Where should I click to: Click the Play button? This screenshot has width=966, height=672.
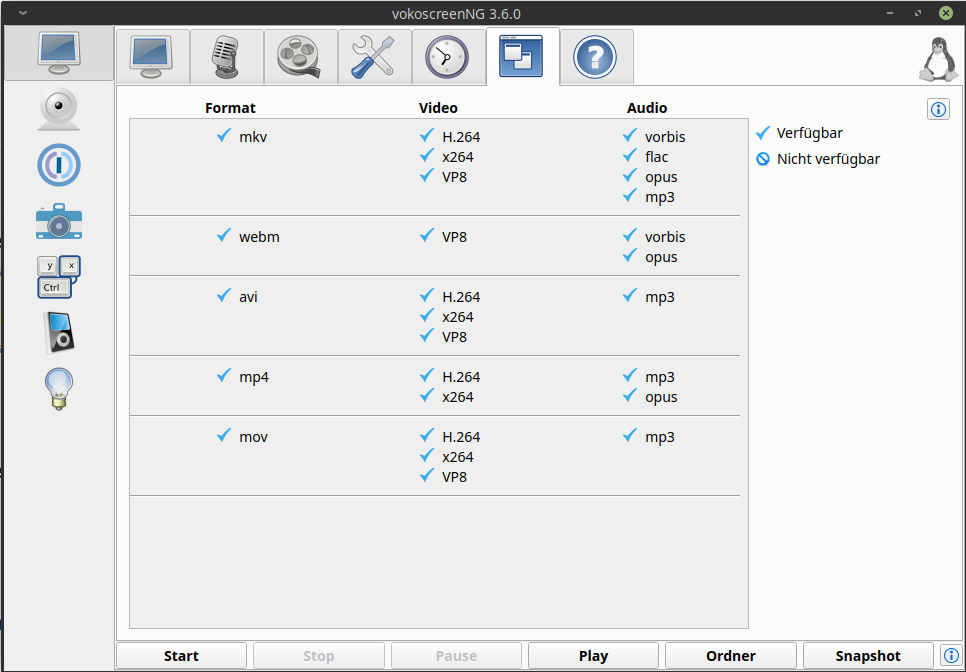coord(593,656)
